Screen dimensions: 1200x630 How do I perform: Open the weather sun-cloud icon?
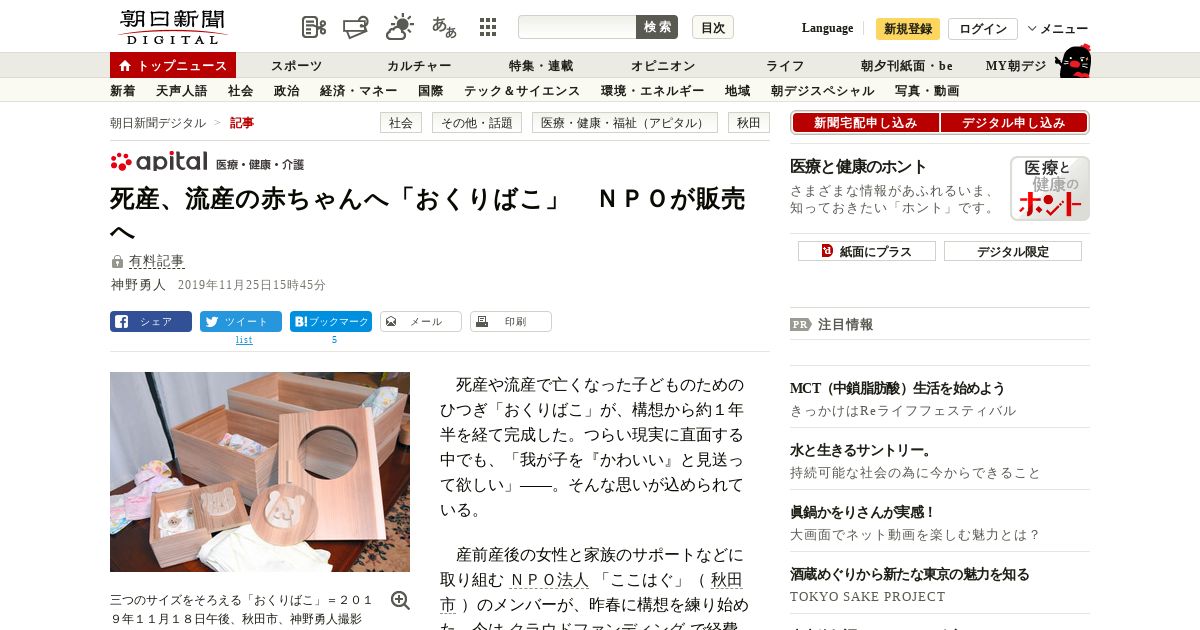pyautogui.click(x=400, y=27)
